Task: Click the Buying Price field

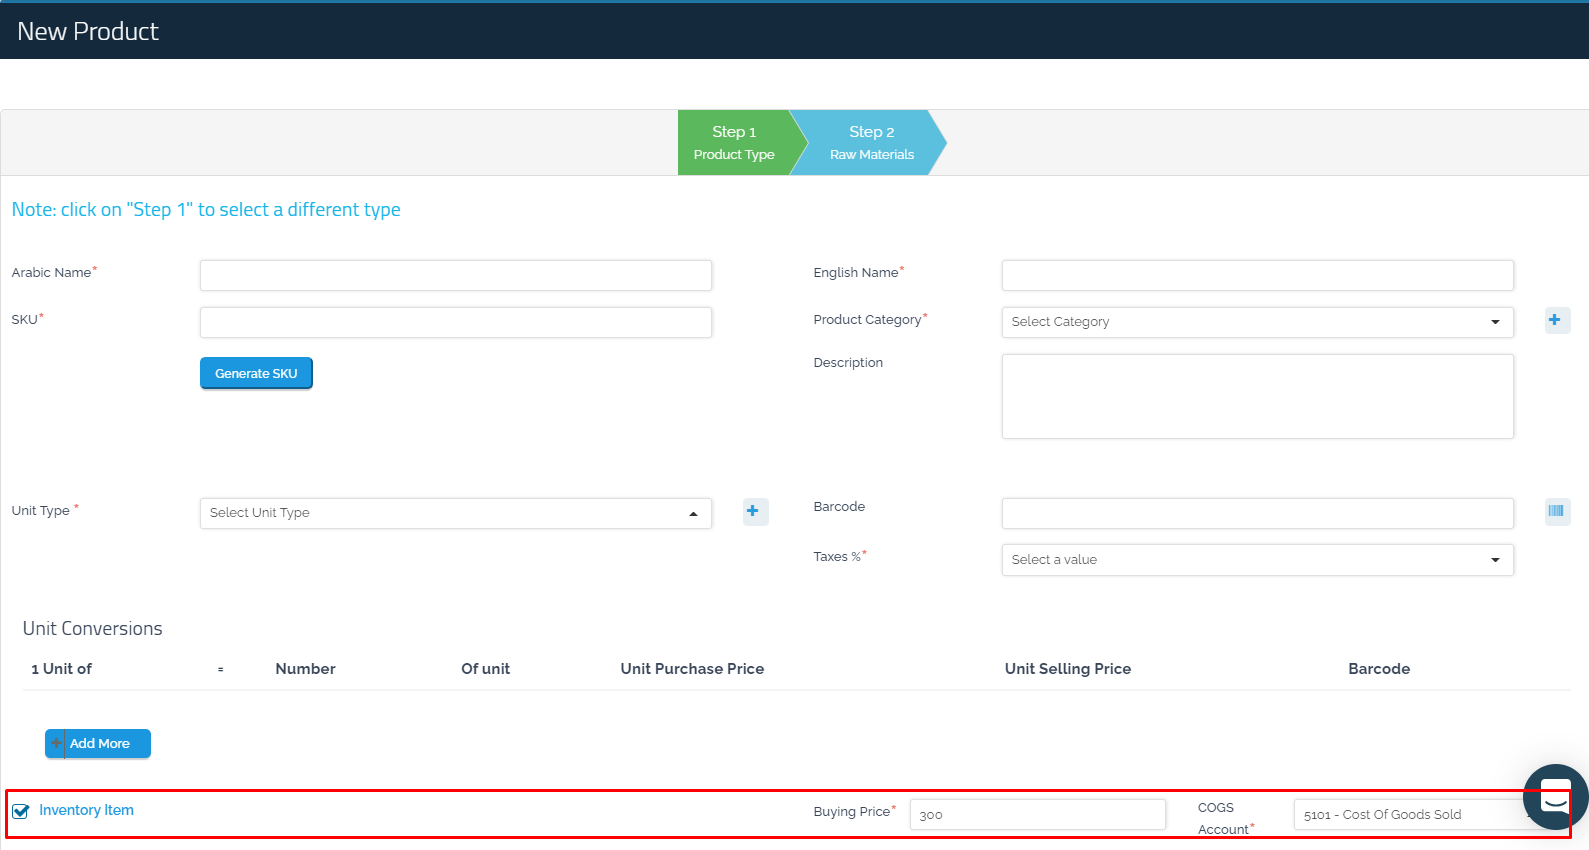Action: tap(1036, 815)
